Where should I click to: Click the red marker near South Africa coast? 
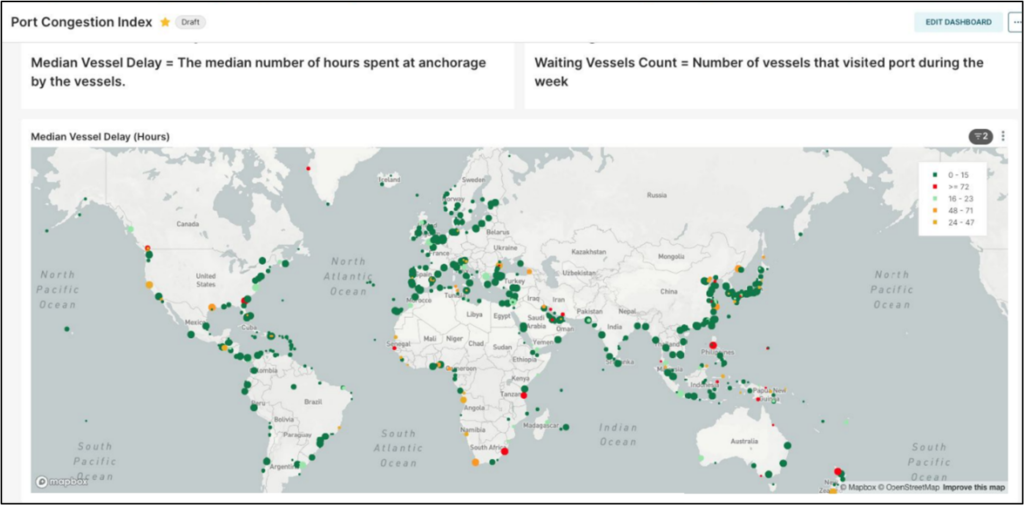click(505, 451)
